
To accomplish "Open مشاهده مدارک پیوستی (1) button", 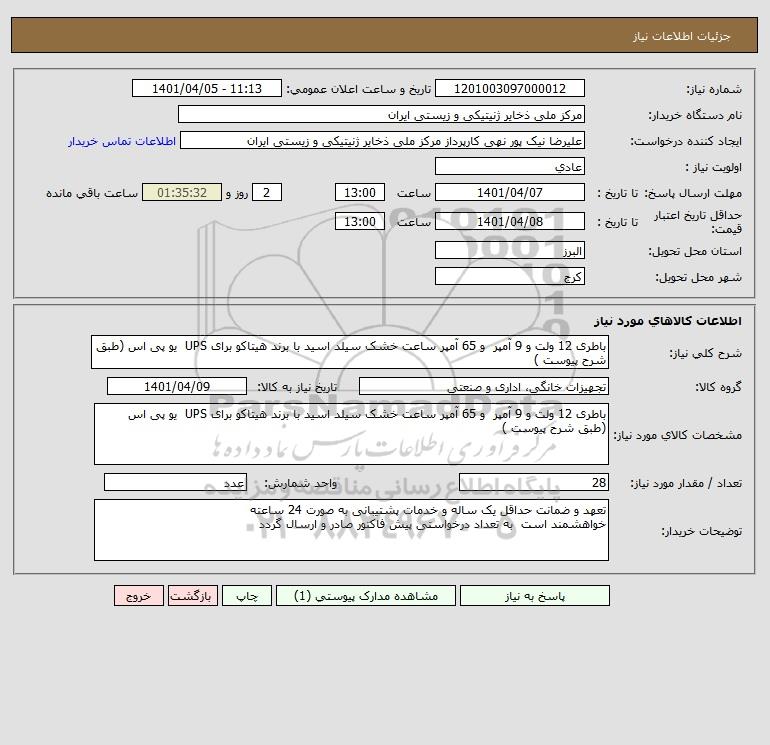I will [366, 596].
